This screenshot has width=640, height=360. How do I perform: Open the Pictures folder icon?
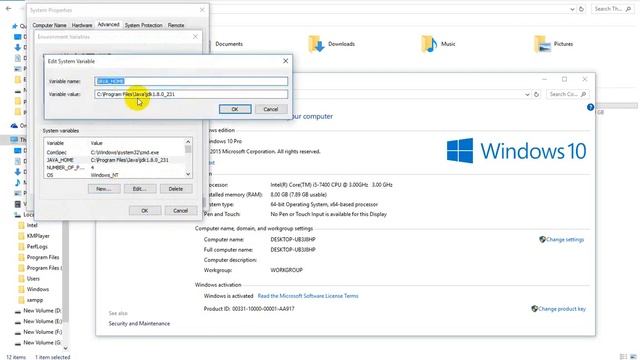coord(542,44)
